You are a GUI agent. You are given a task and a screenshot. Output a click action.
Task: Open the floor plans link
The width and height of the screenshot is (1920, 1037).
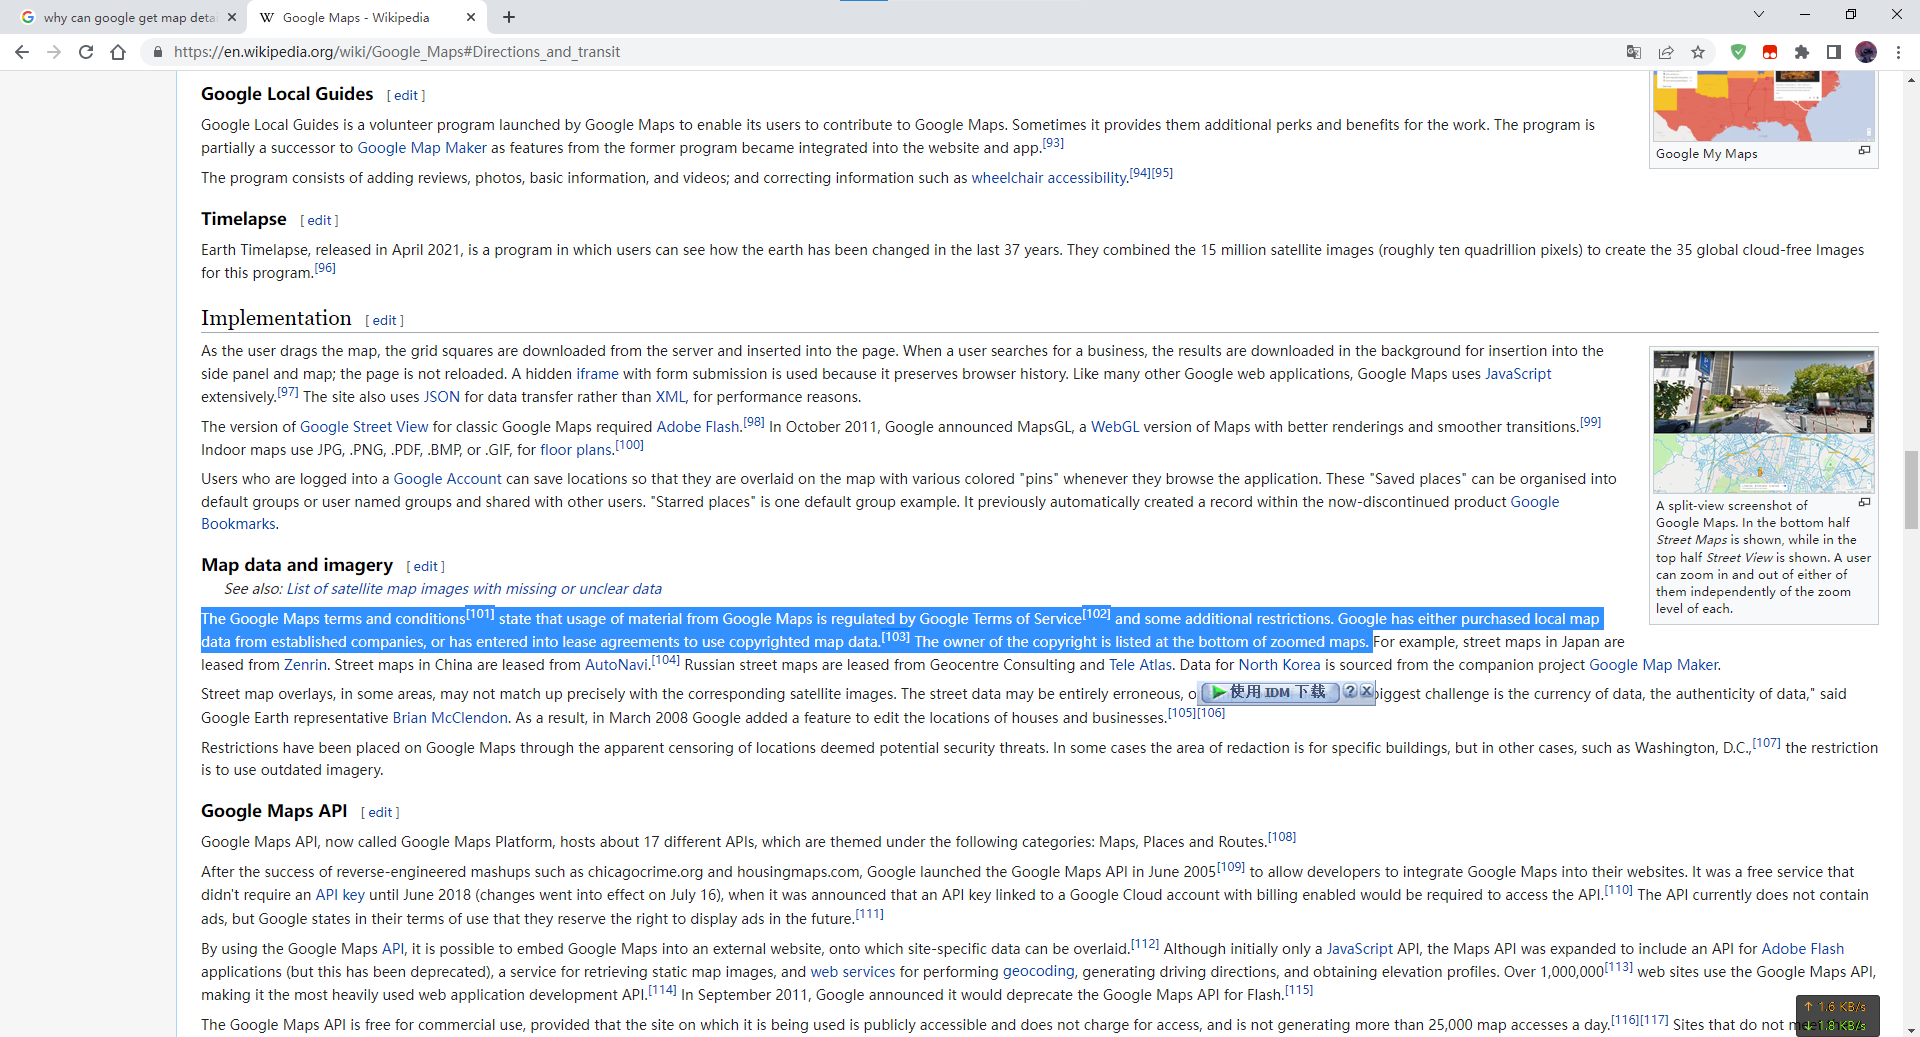576,450
